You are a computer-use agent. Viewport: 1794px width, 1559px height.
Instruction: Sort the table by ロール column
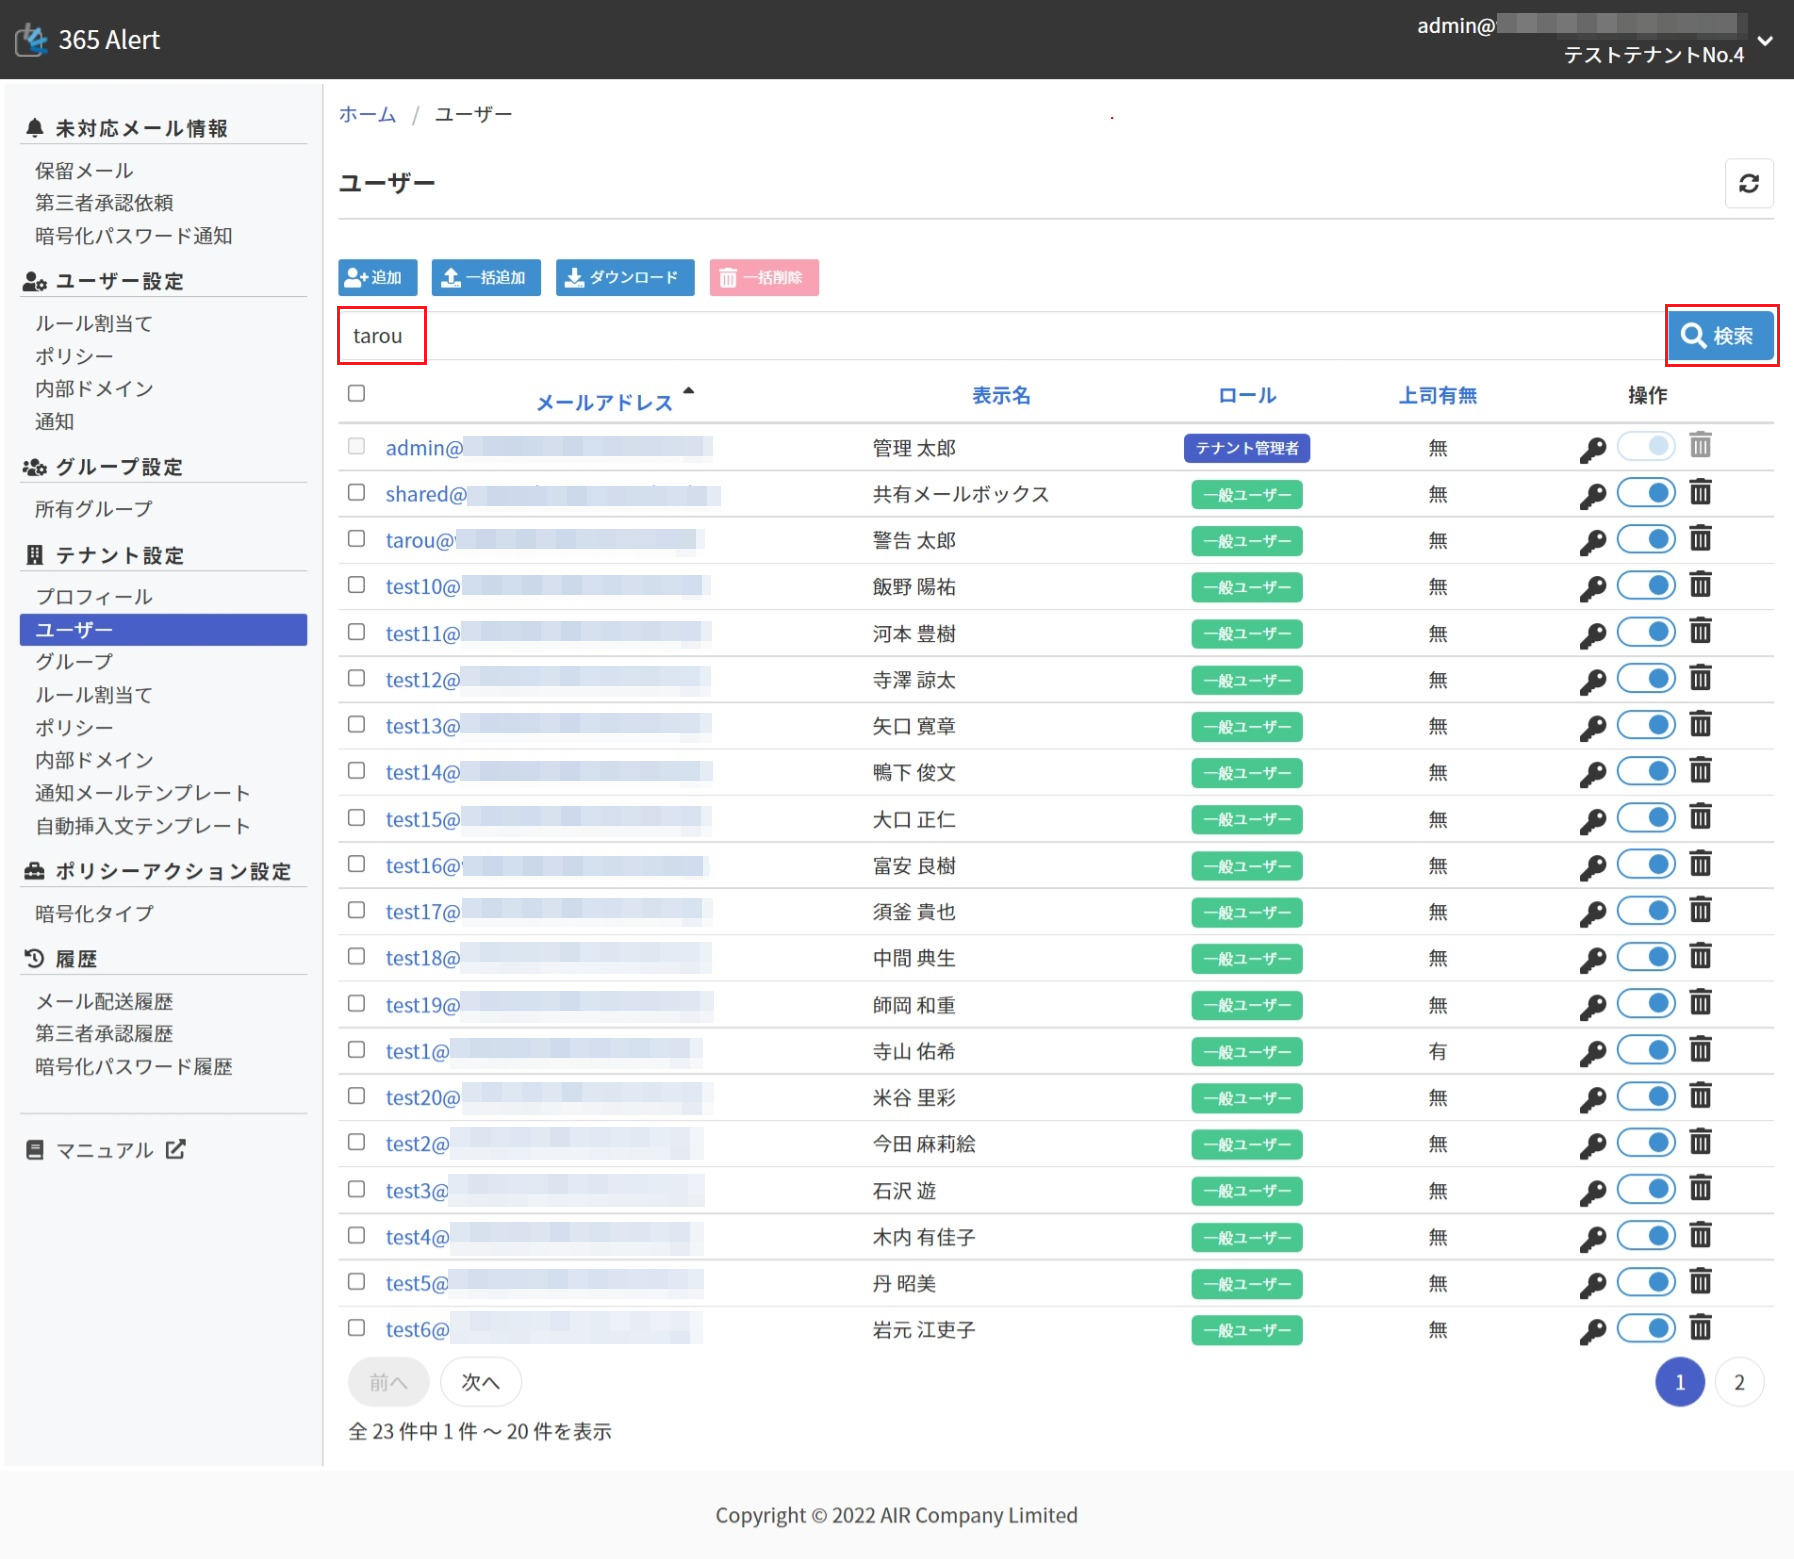(1246, 396)
